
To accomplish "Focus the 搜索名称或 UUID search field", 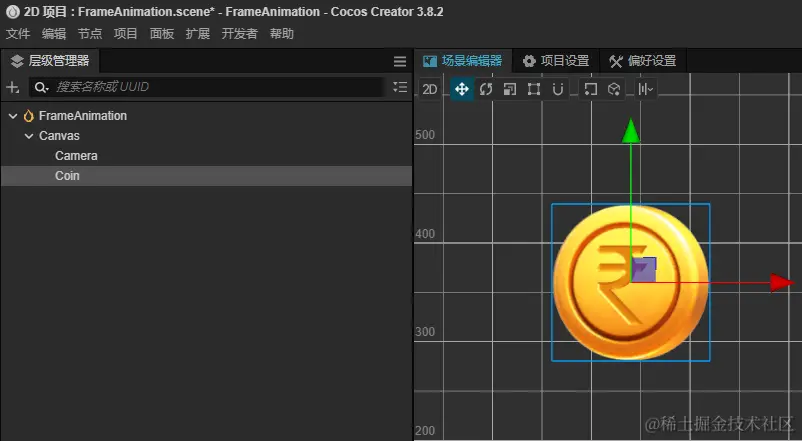I will coord(206,87).
